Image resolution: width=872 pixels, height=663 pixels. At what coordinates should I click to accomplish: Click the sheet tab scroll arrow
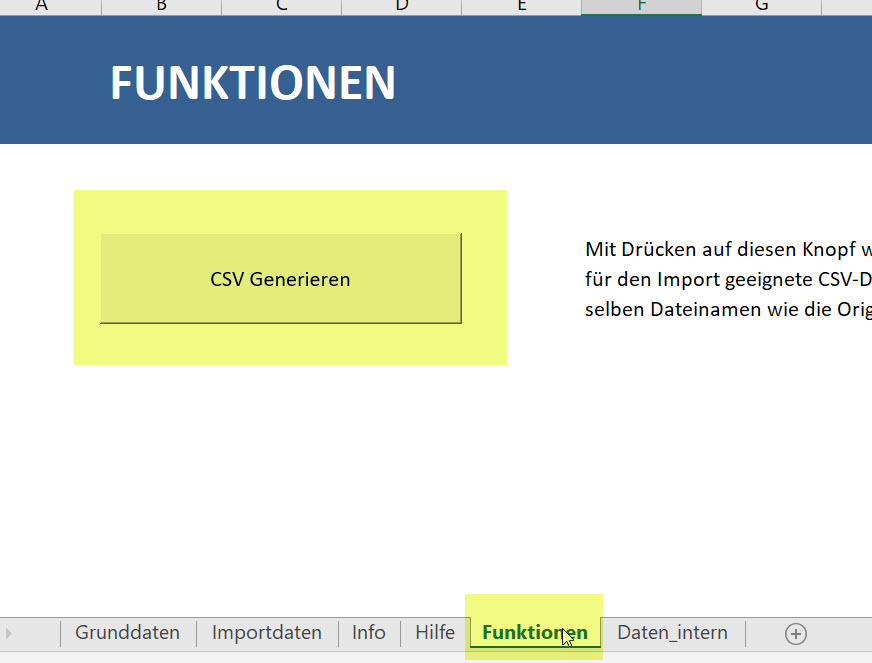pos(8,634)
